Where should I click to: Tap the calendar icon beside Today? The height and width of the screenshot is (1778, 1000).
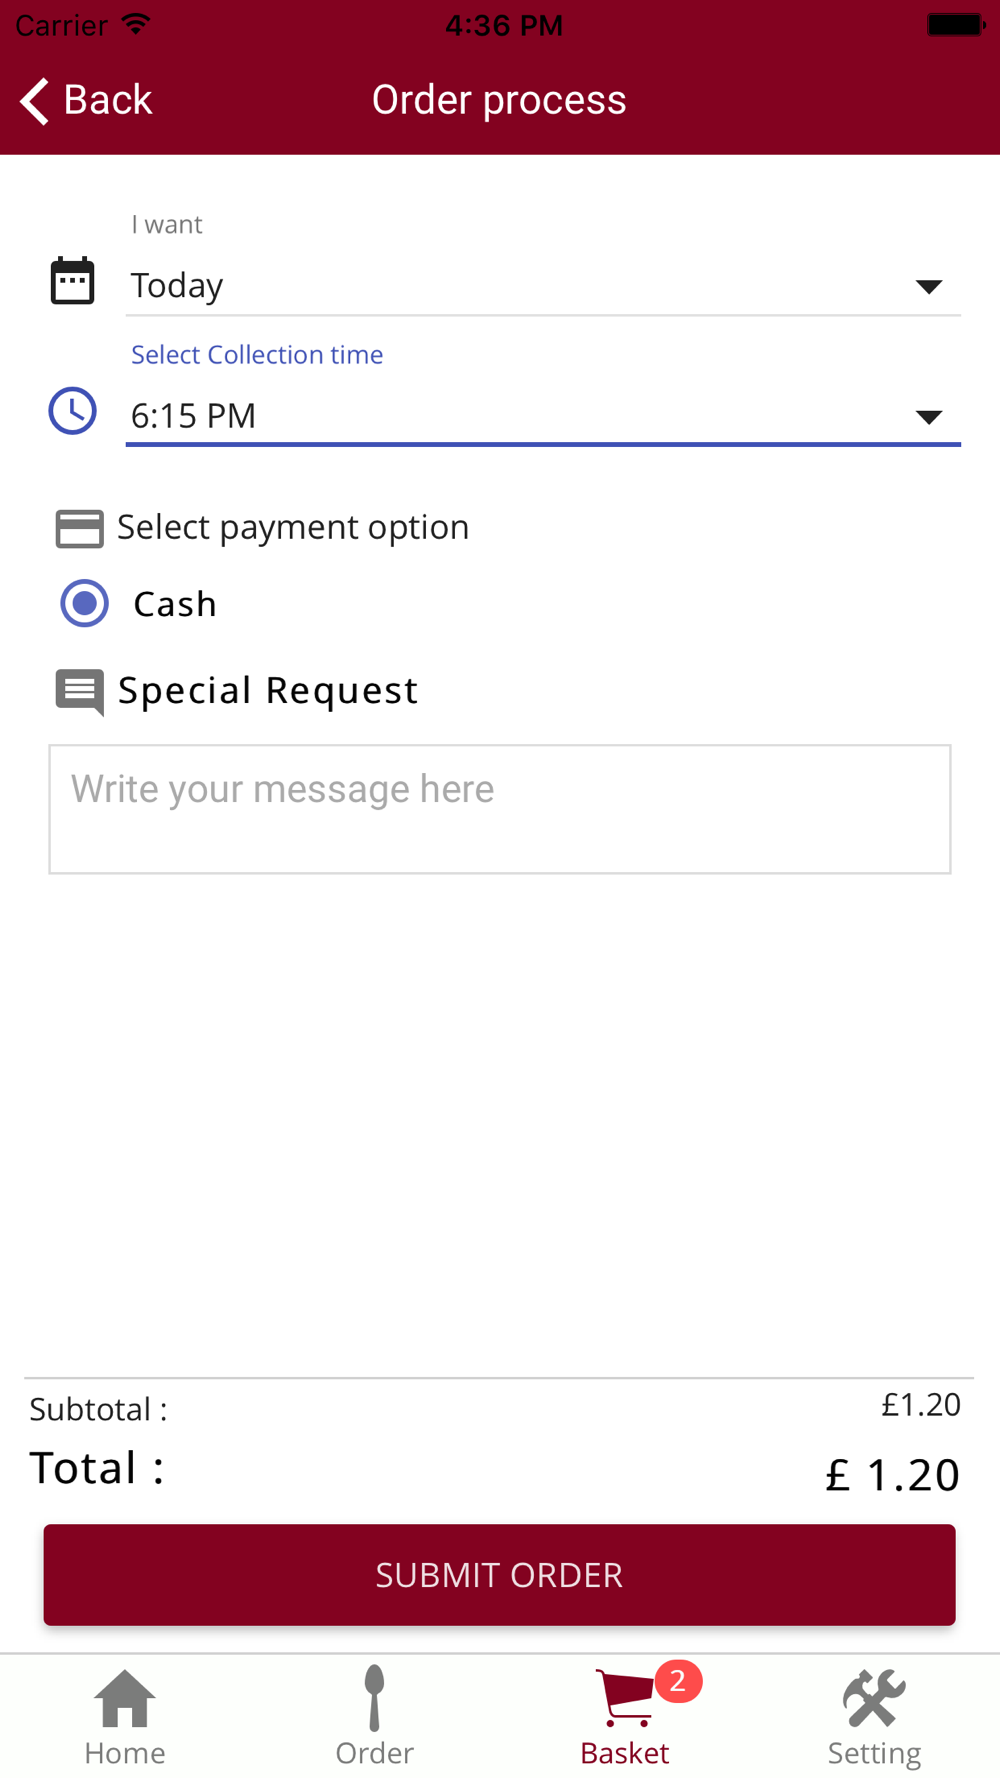(x=72, y=281)
